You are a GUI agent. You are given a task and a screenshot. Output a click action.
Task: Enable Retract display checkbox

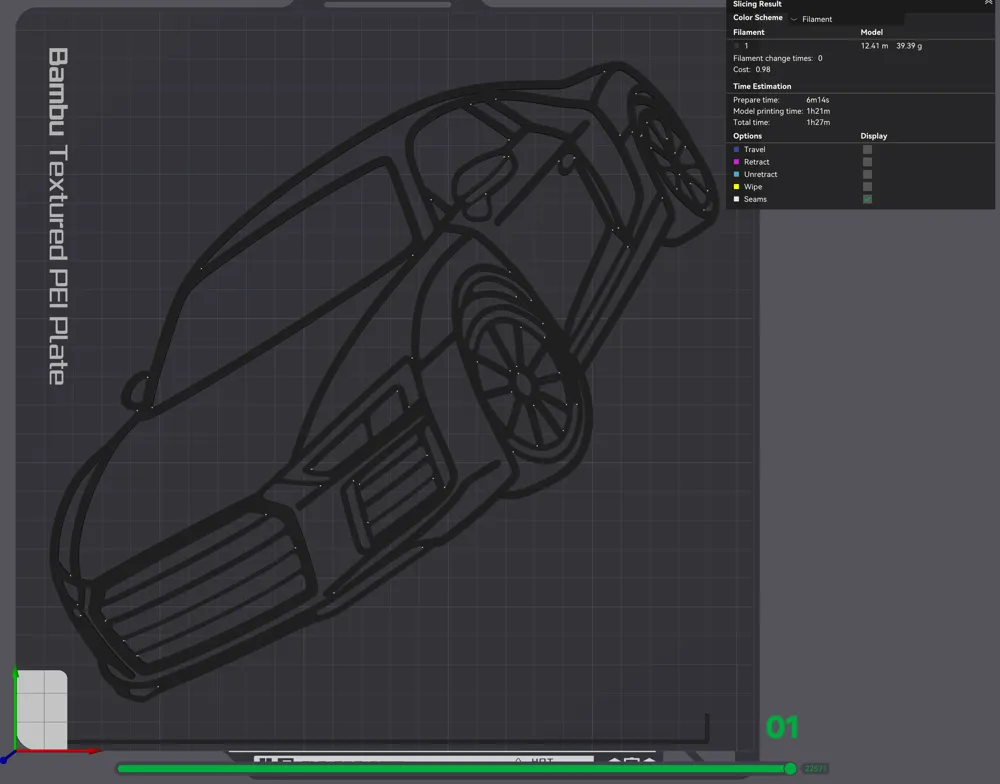pos(867,162)
